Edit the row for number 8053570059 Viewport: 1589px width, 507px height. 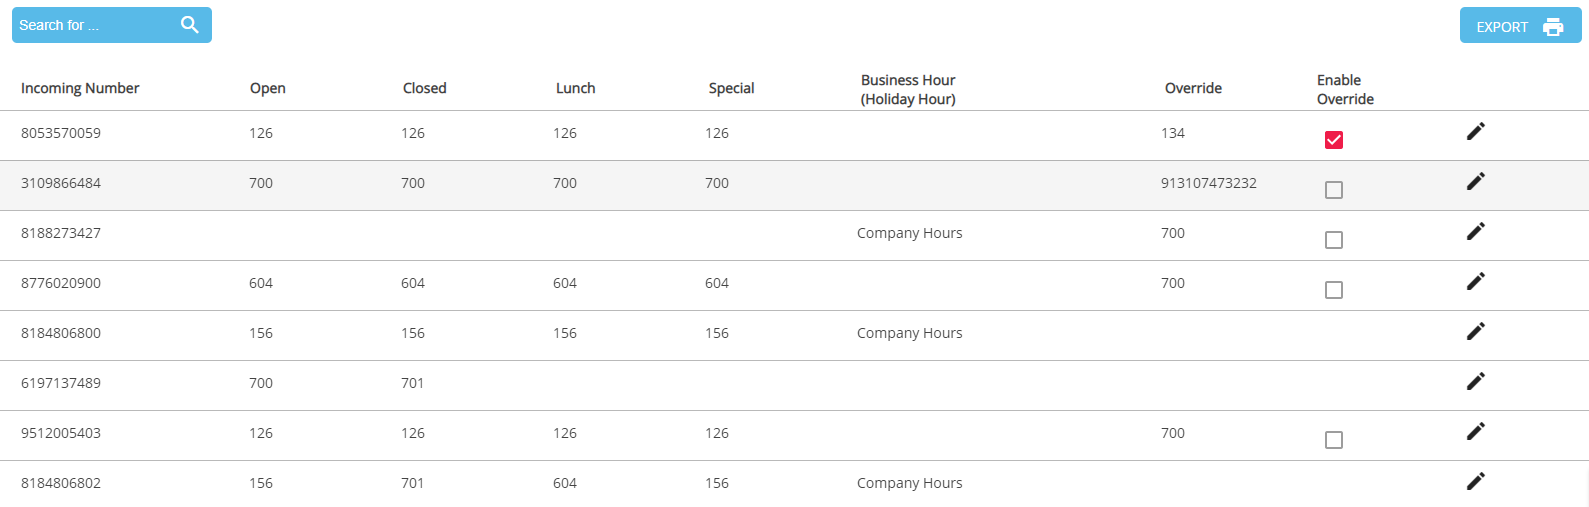[x=1475, y=131]
